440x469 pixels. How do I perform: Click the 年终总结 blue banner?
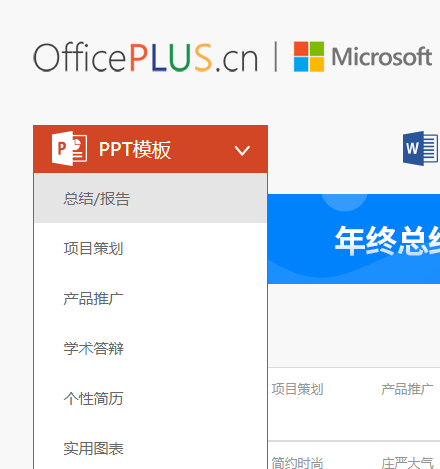[354, 239]
